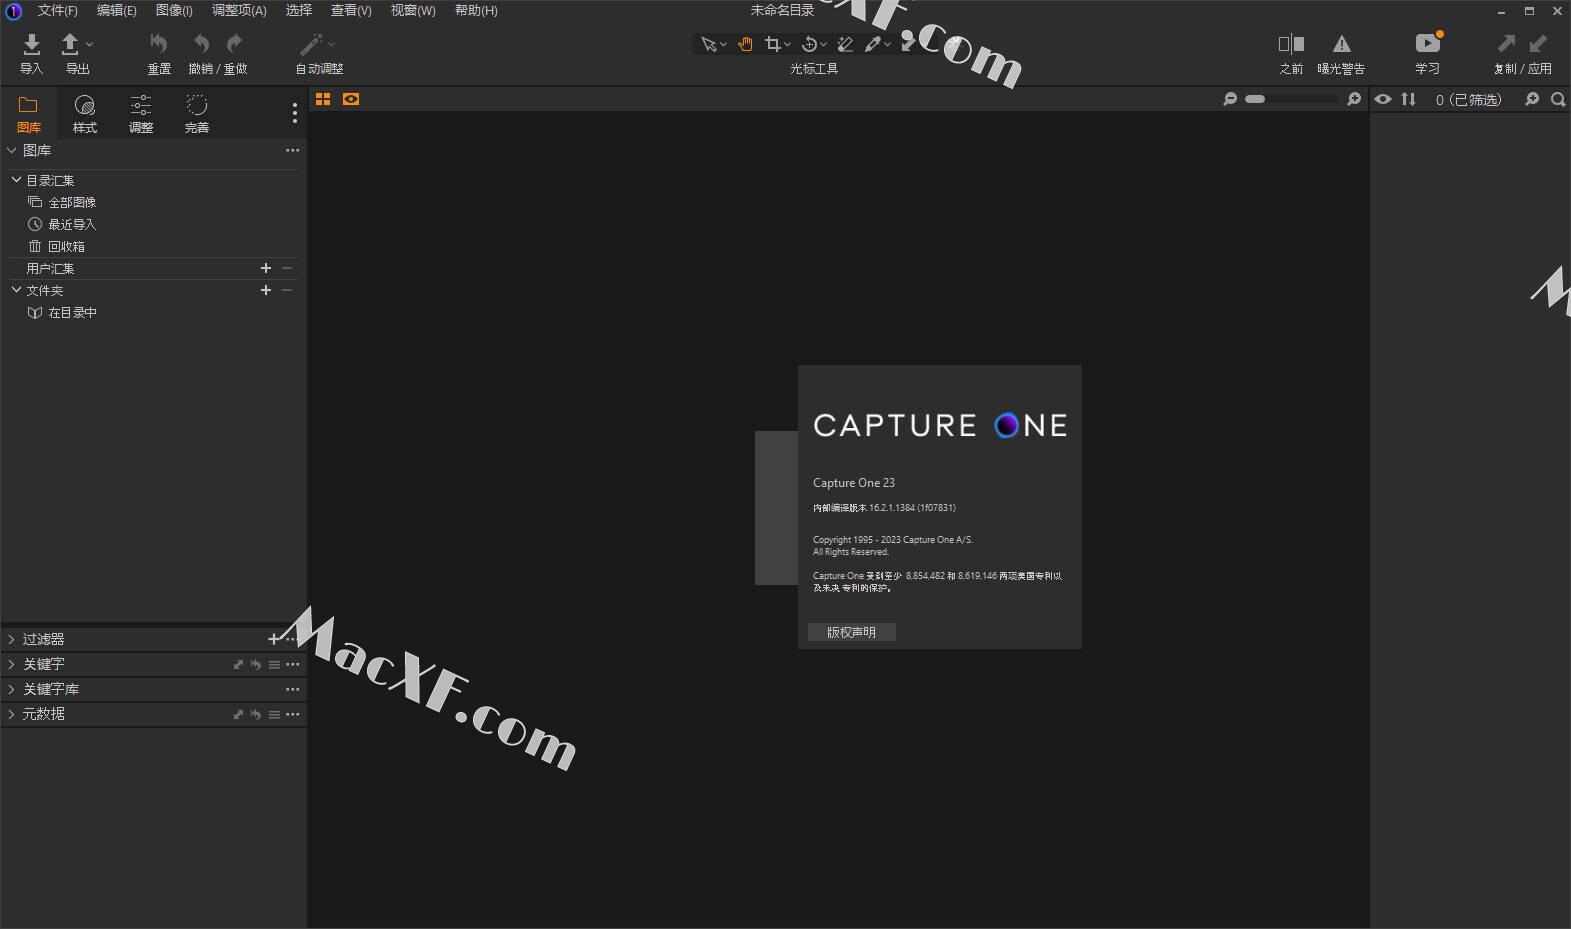Select the arrow pointer cursor tool
The height and width of the screenshot is (929, 1571).
[x=708, y=44]
